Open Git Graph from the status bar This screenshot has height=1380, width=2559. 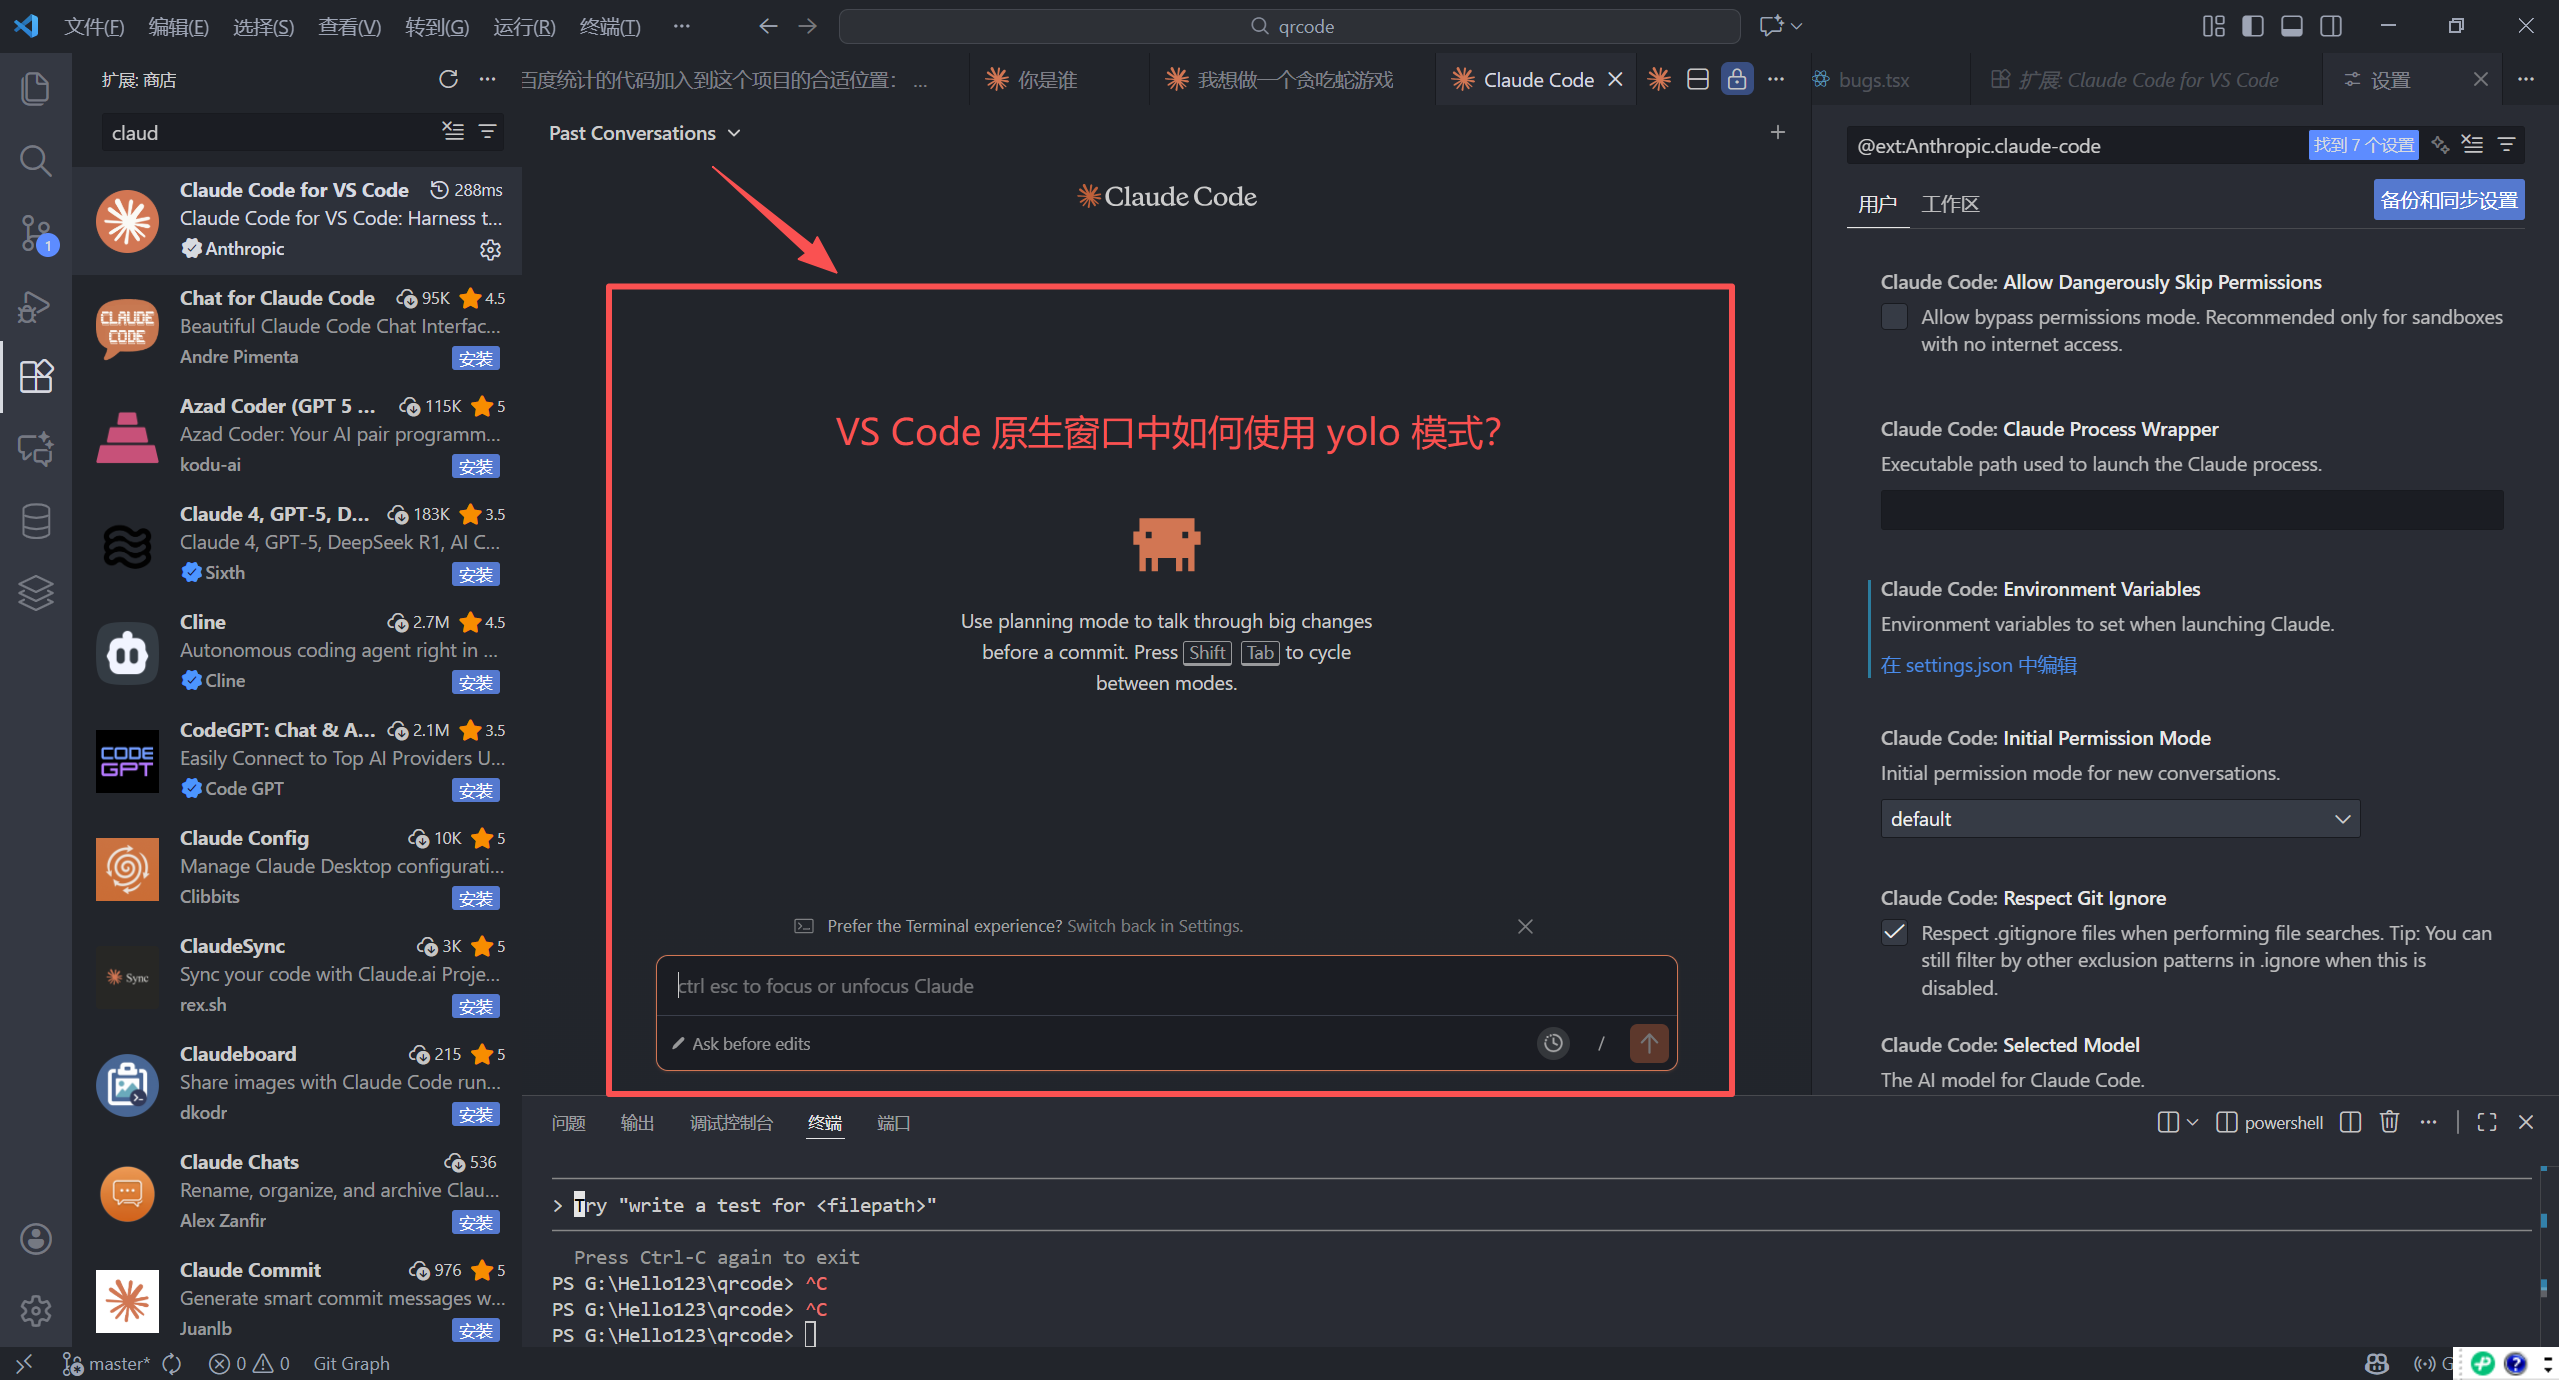coord(351,1362)
